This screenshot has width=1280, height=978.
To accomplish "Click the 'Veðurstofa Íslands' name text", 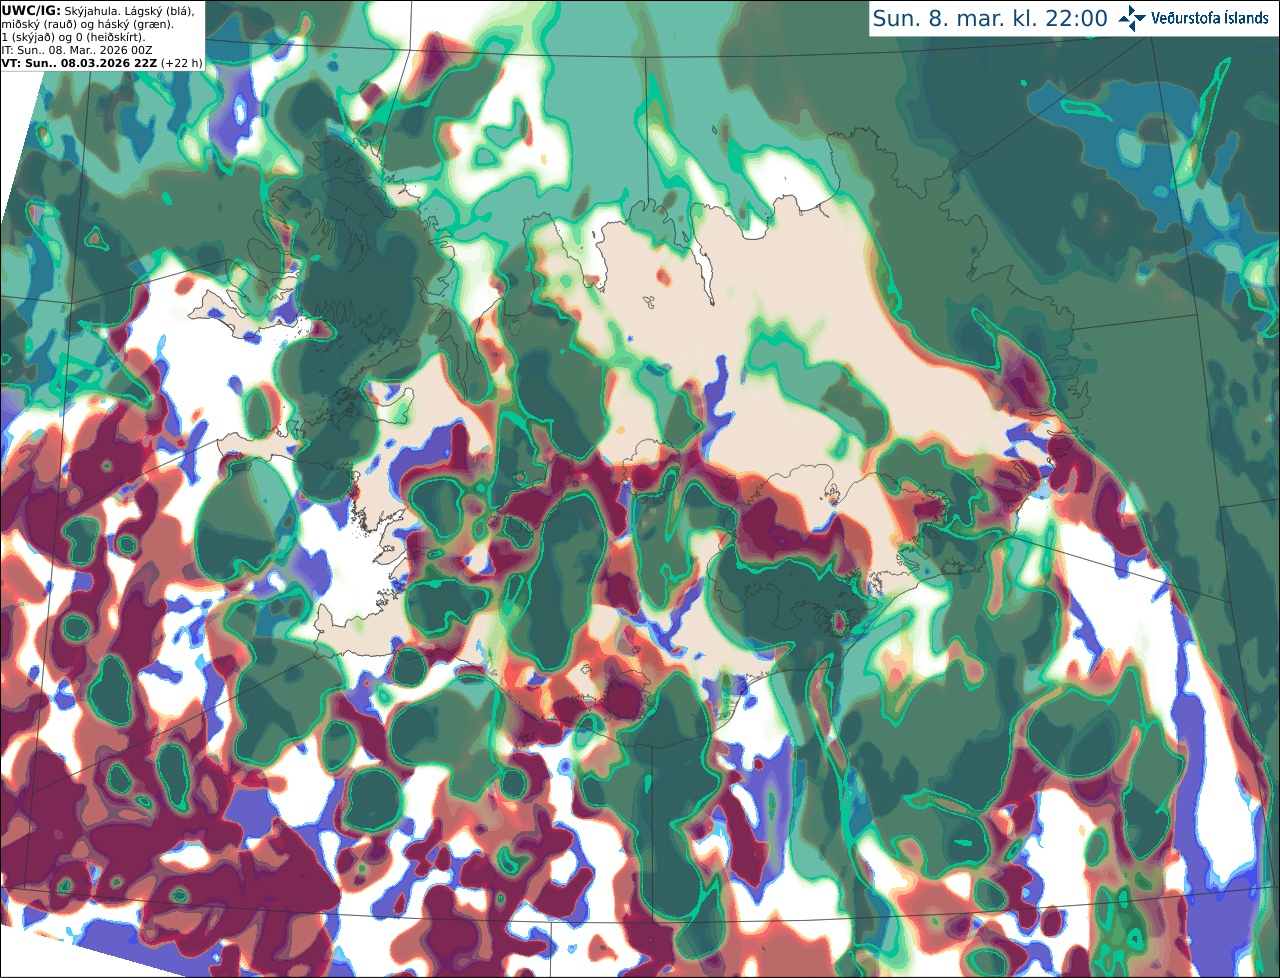I will (1209, 18).
